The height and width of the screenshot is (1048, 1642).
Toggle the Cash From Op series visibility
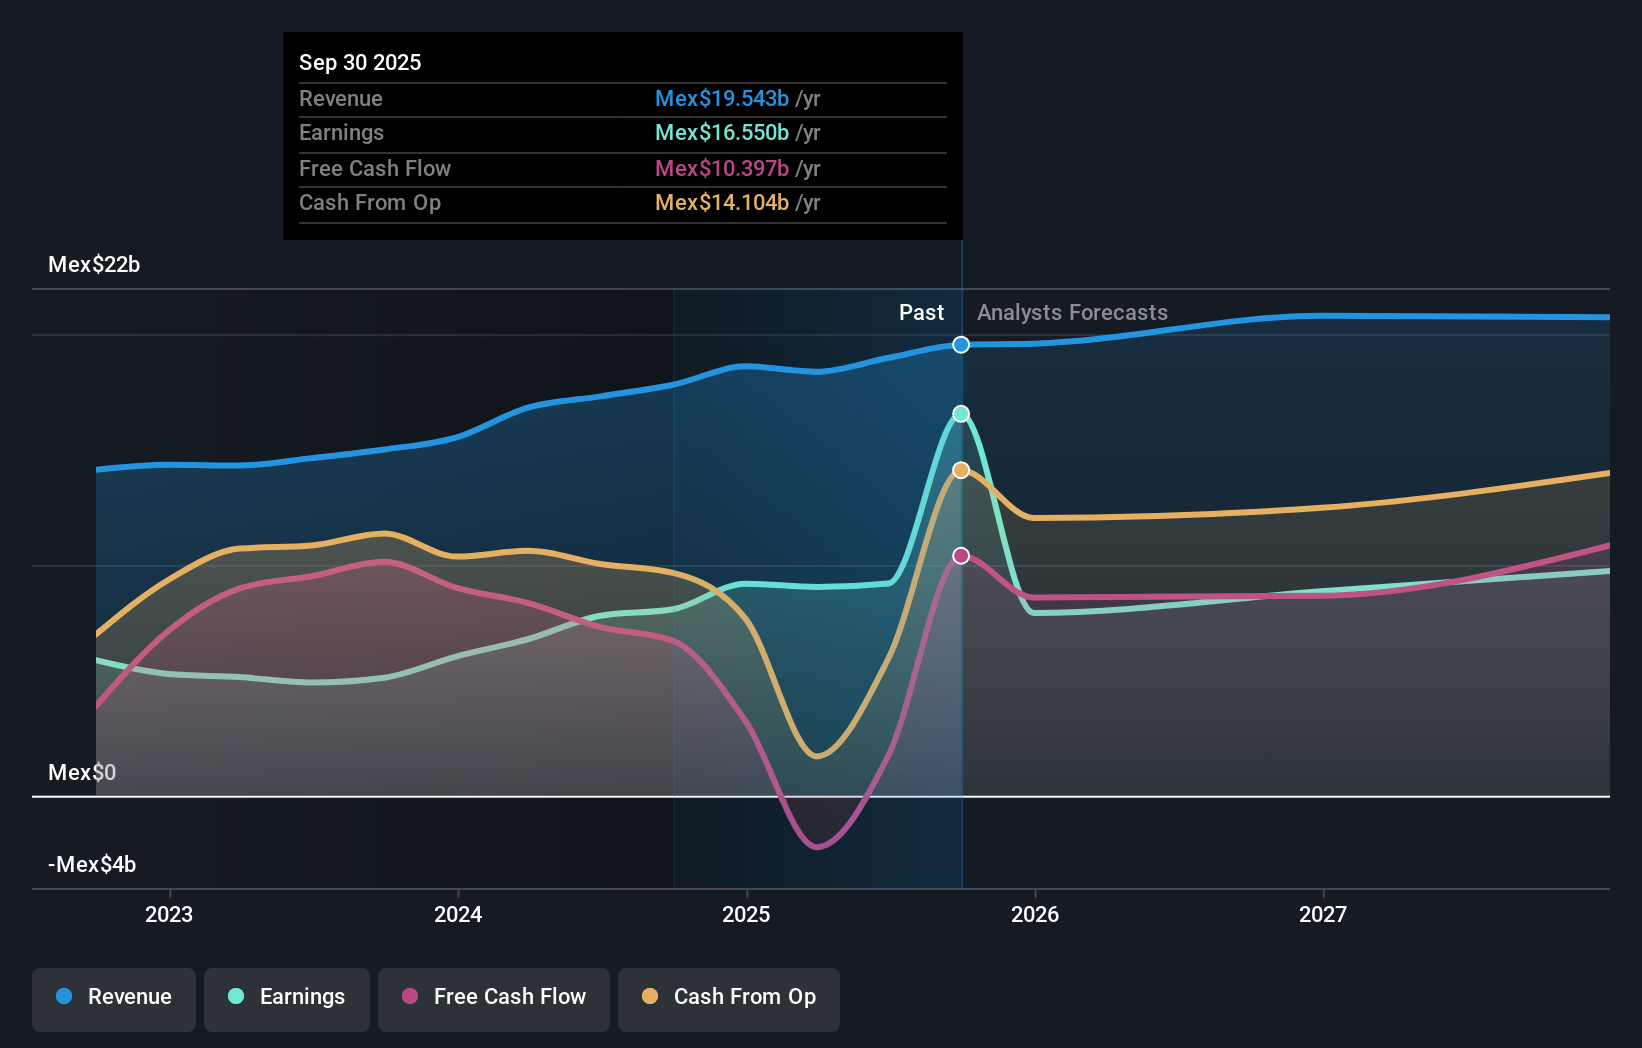[x=729, y=997]
